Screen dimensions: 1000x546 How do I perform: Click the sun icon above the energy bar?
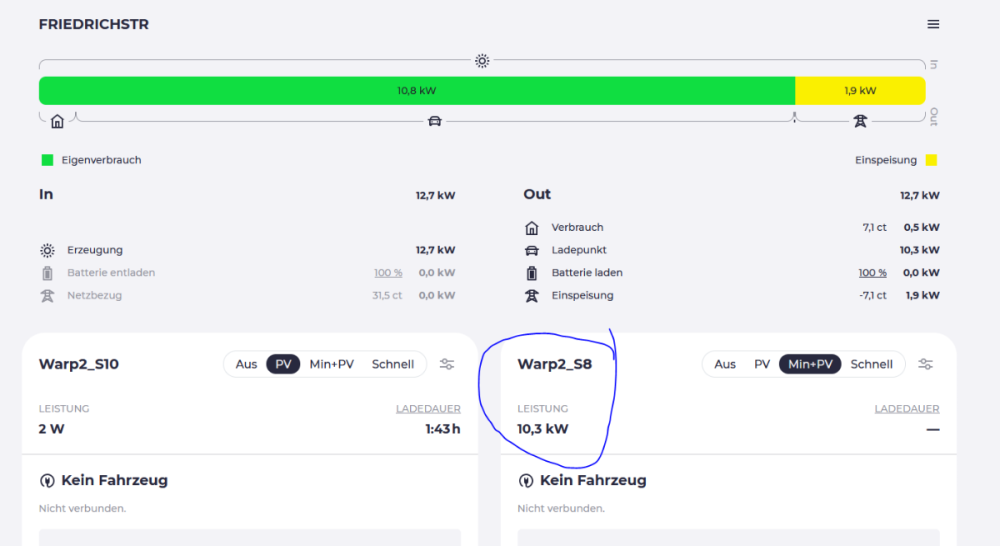click(482, 61)
